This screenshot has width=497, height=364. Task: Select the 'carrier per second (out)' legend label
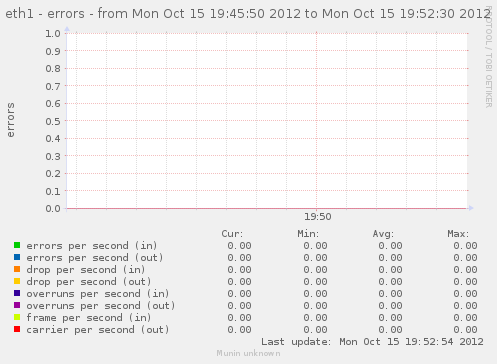tap(98, 330)
